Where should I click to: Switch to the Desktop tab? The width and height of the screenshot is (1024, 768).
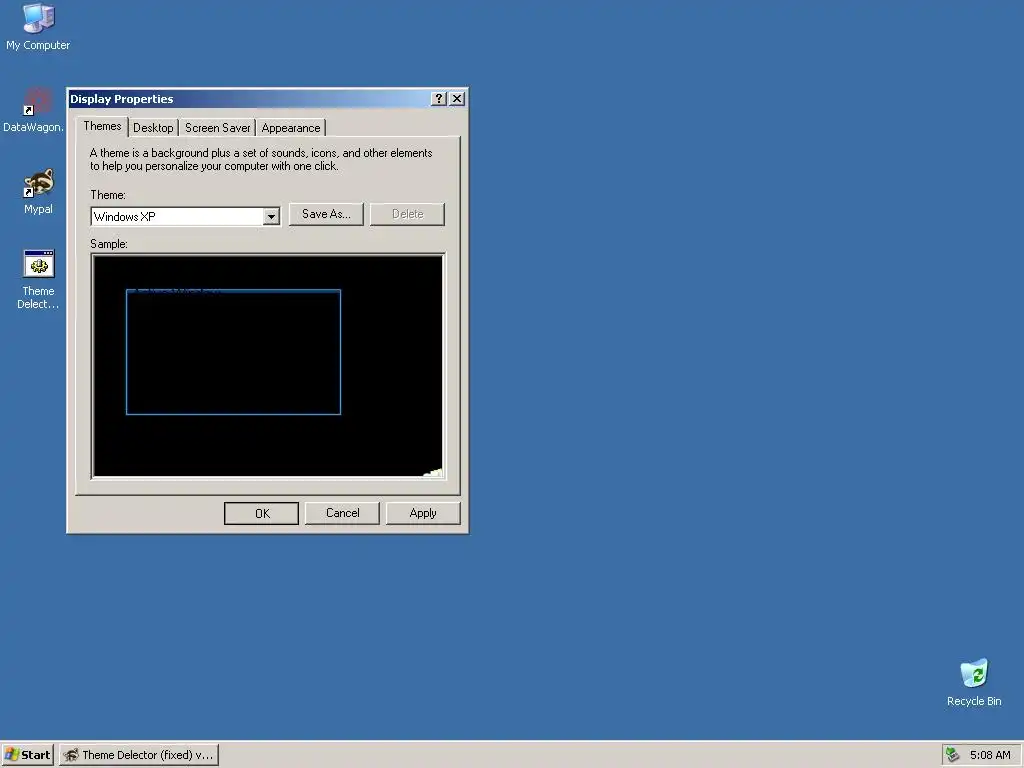[153, 128]
